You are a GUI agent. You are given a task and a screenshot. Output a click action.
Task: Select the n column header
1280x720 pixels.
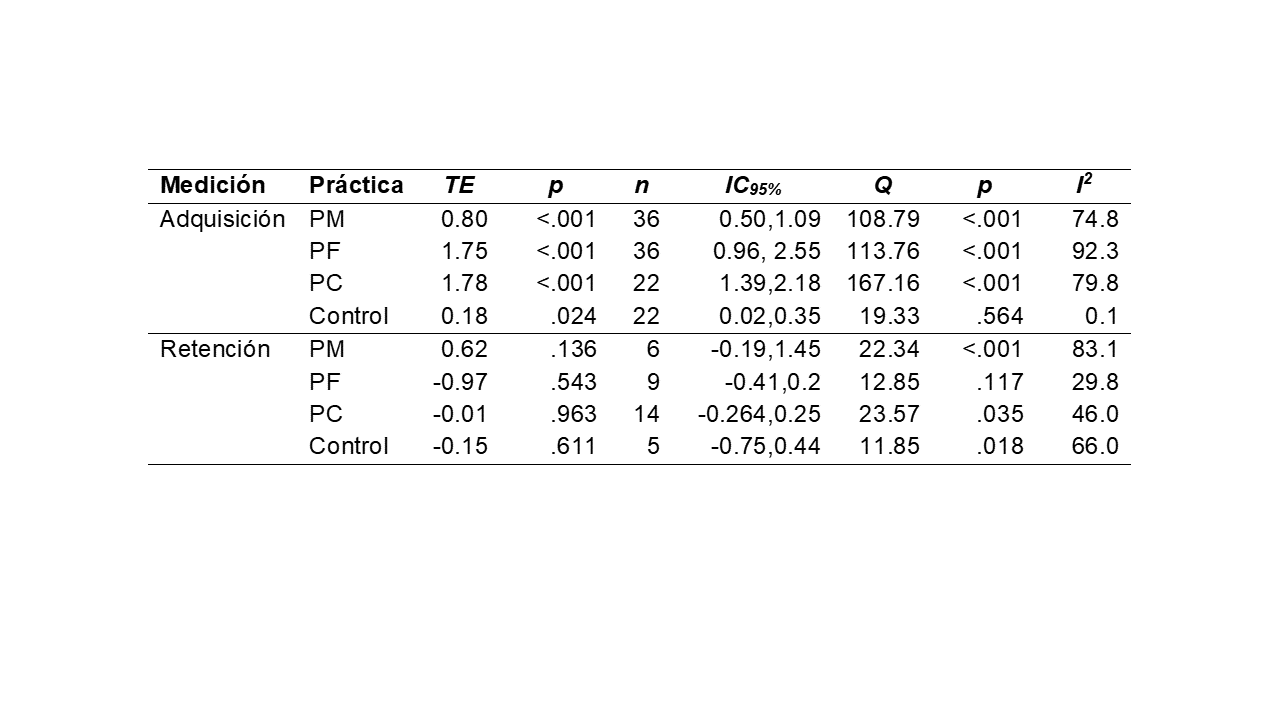tap(641, 185)
